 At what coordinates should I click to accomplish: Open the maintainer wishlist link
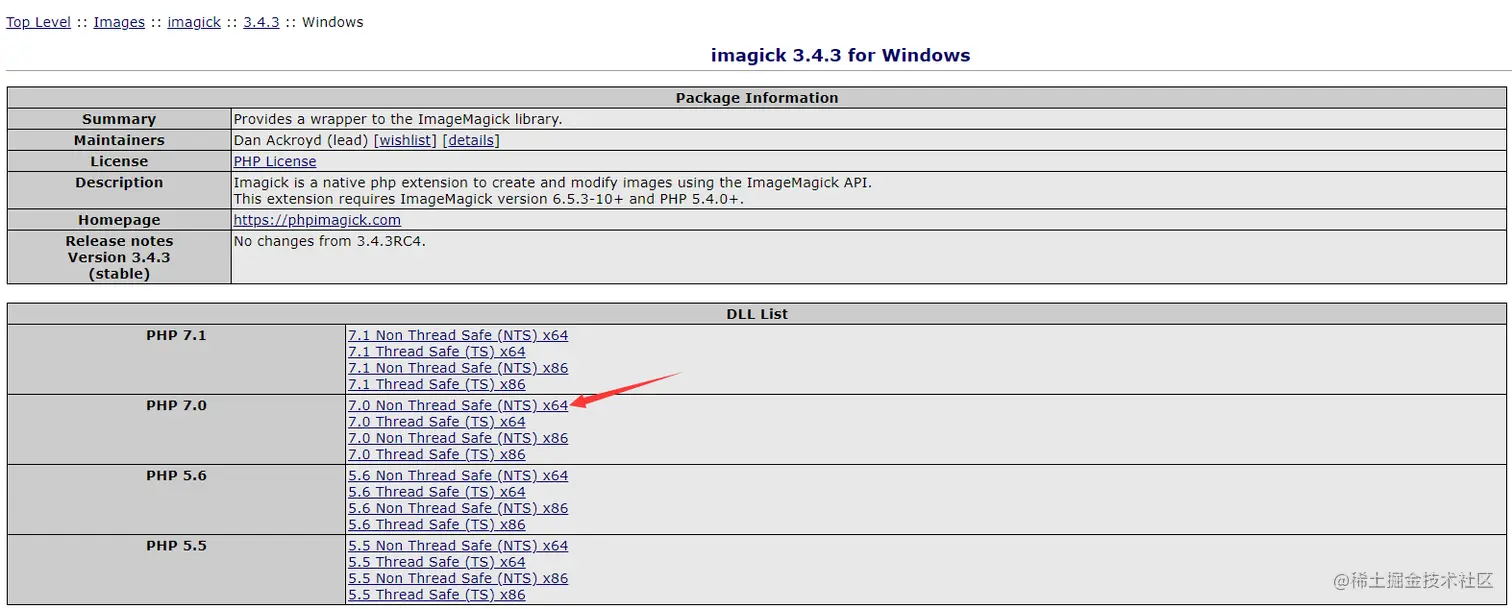point(406,140)
